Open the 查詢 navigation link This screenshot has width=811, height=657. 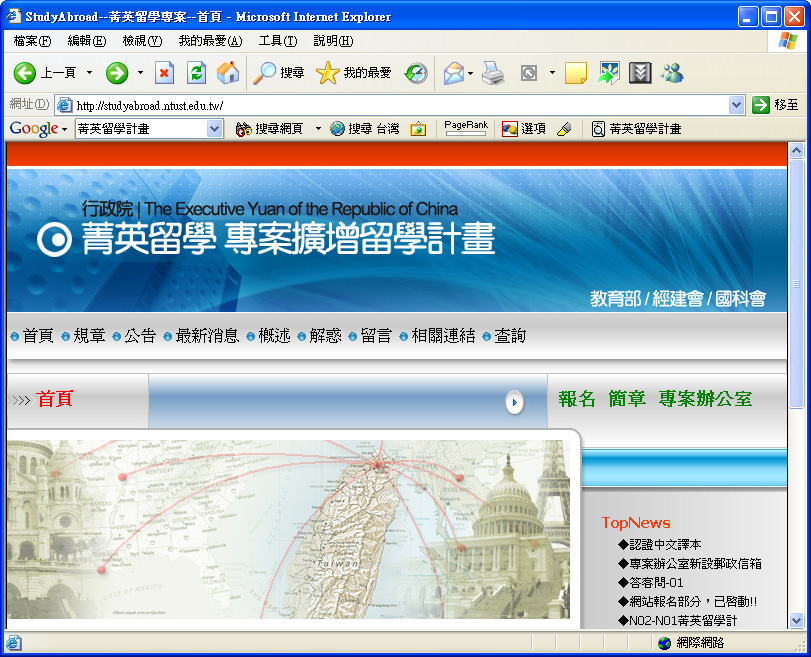click(x=510, y=336)
